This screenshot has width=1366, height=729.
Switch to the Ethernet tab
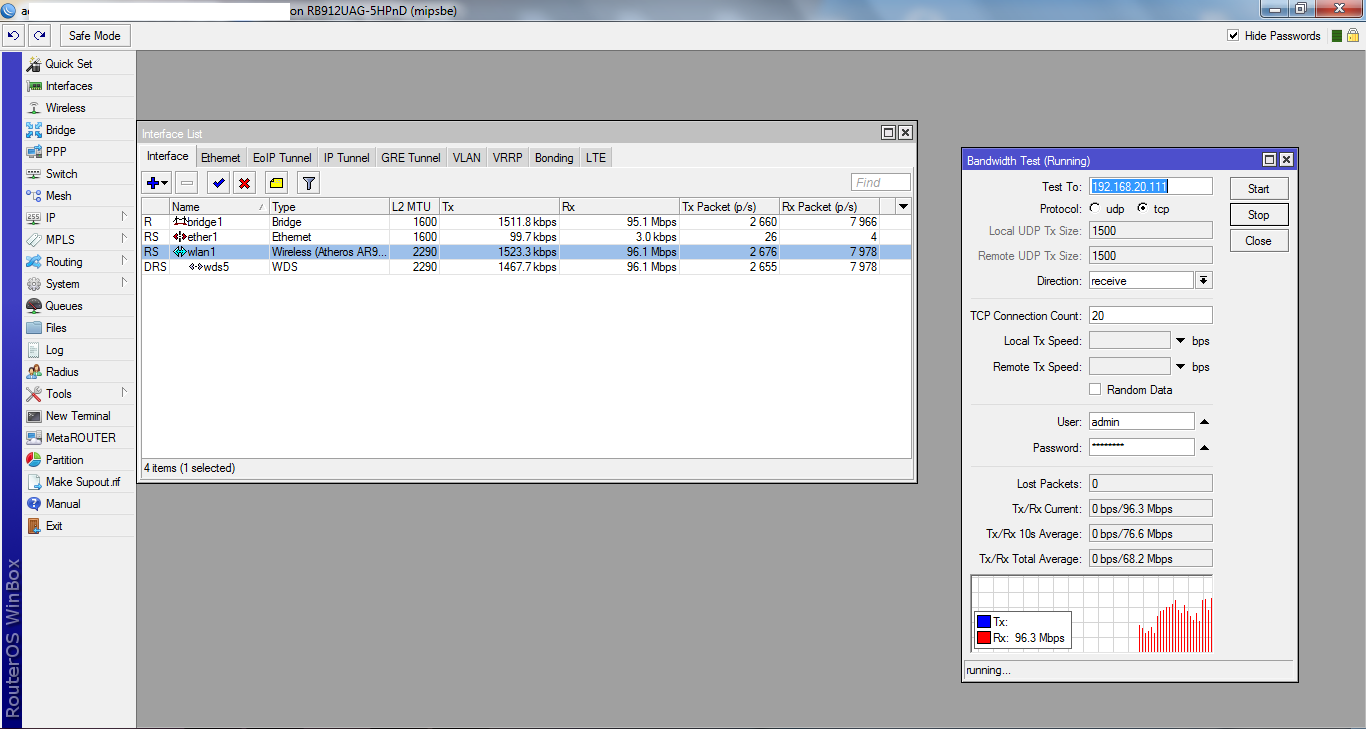pos(221,158)
